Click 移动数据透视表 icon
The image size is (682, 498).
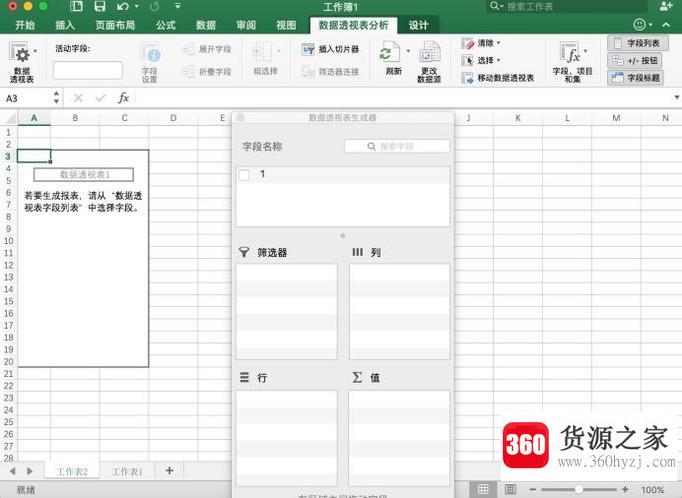click(468, 78)
